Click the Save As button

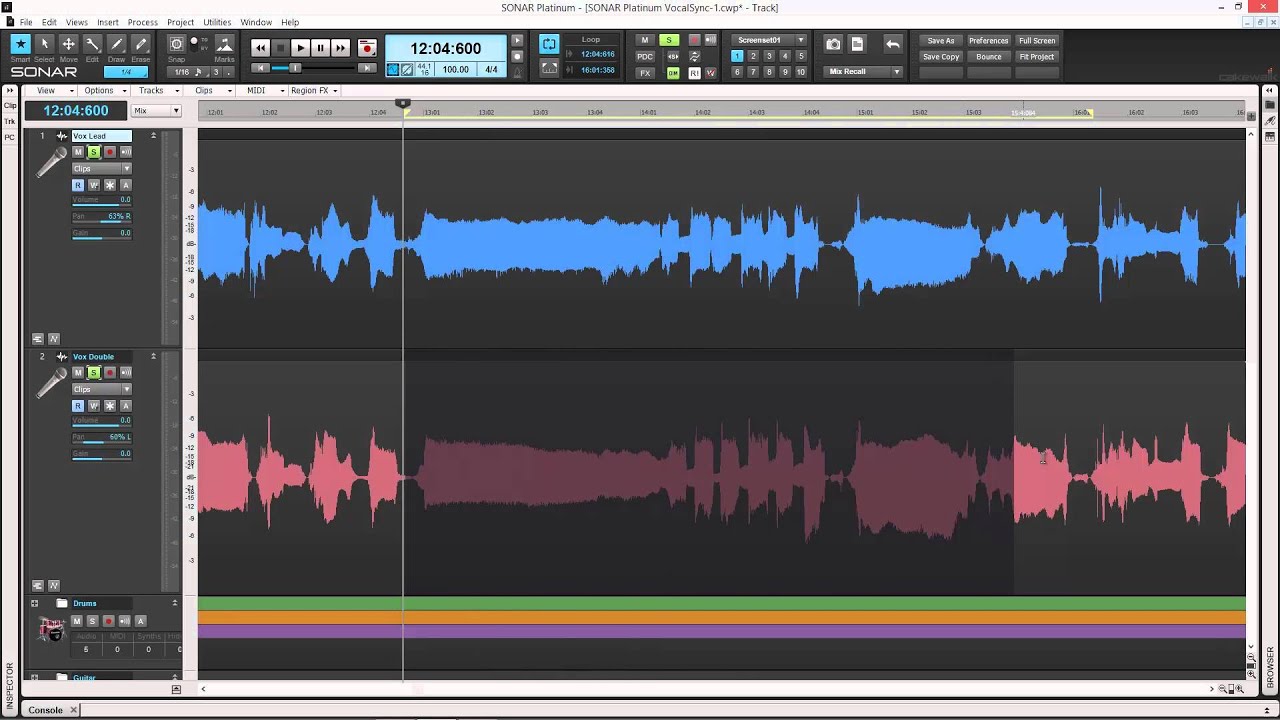click(941, 41)
